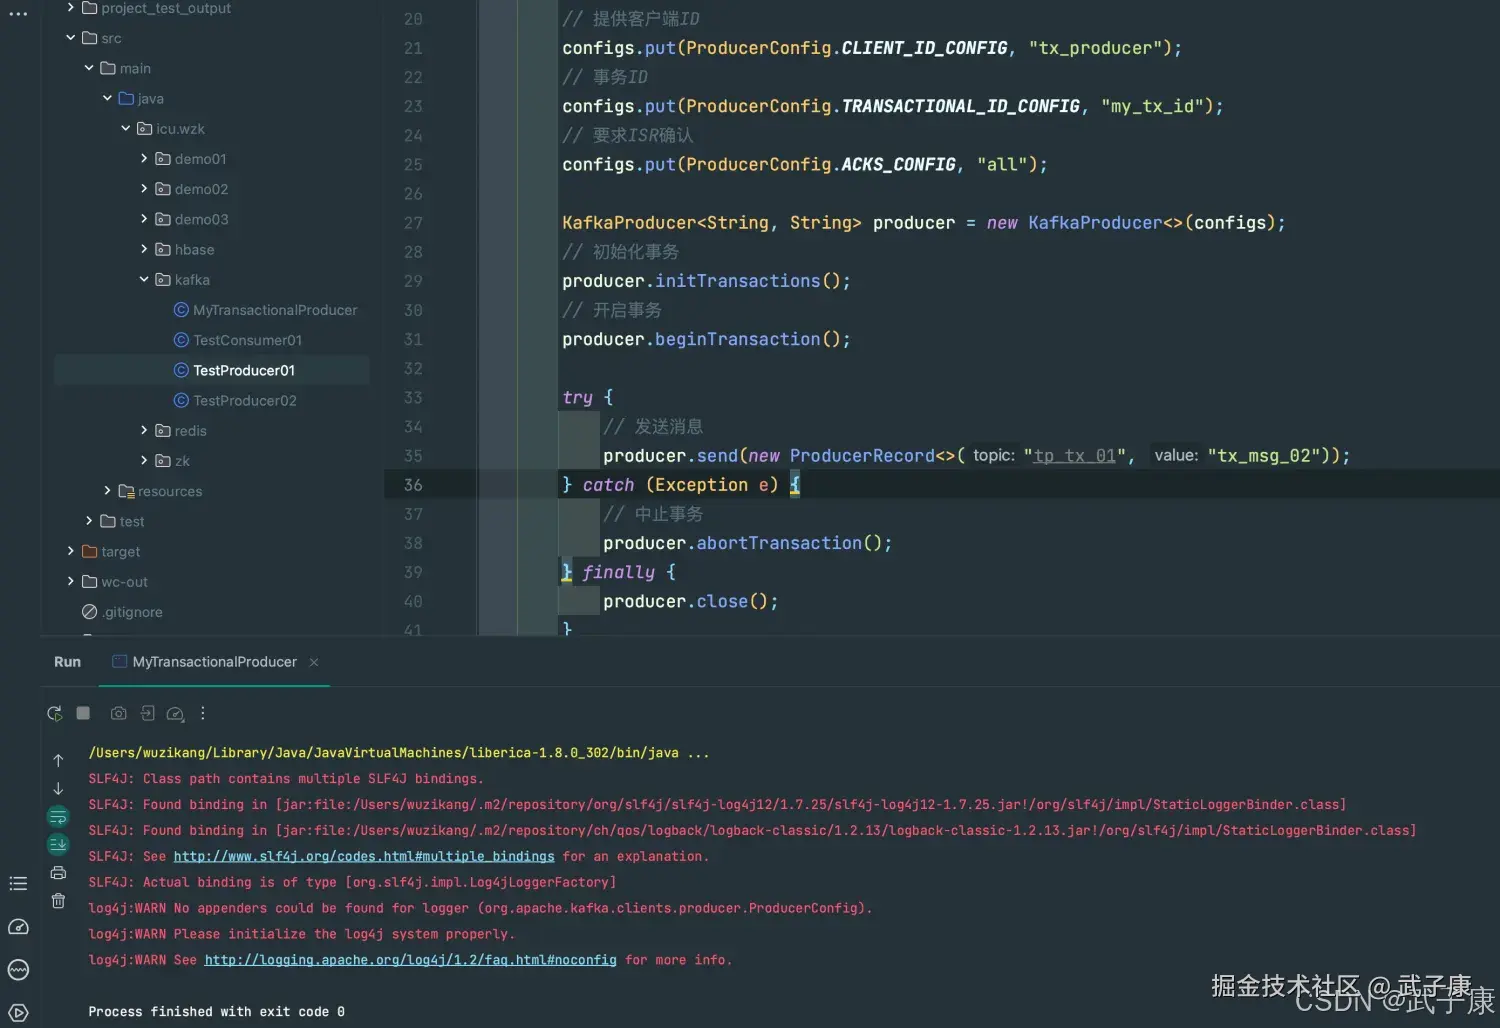Click the java executable path in console

[383, 752]
